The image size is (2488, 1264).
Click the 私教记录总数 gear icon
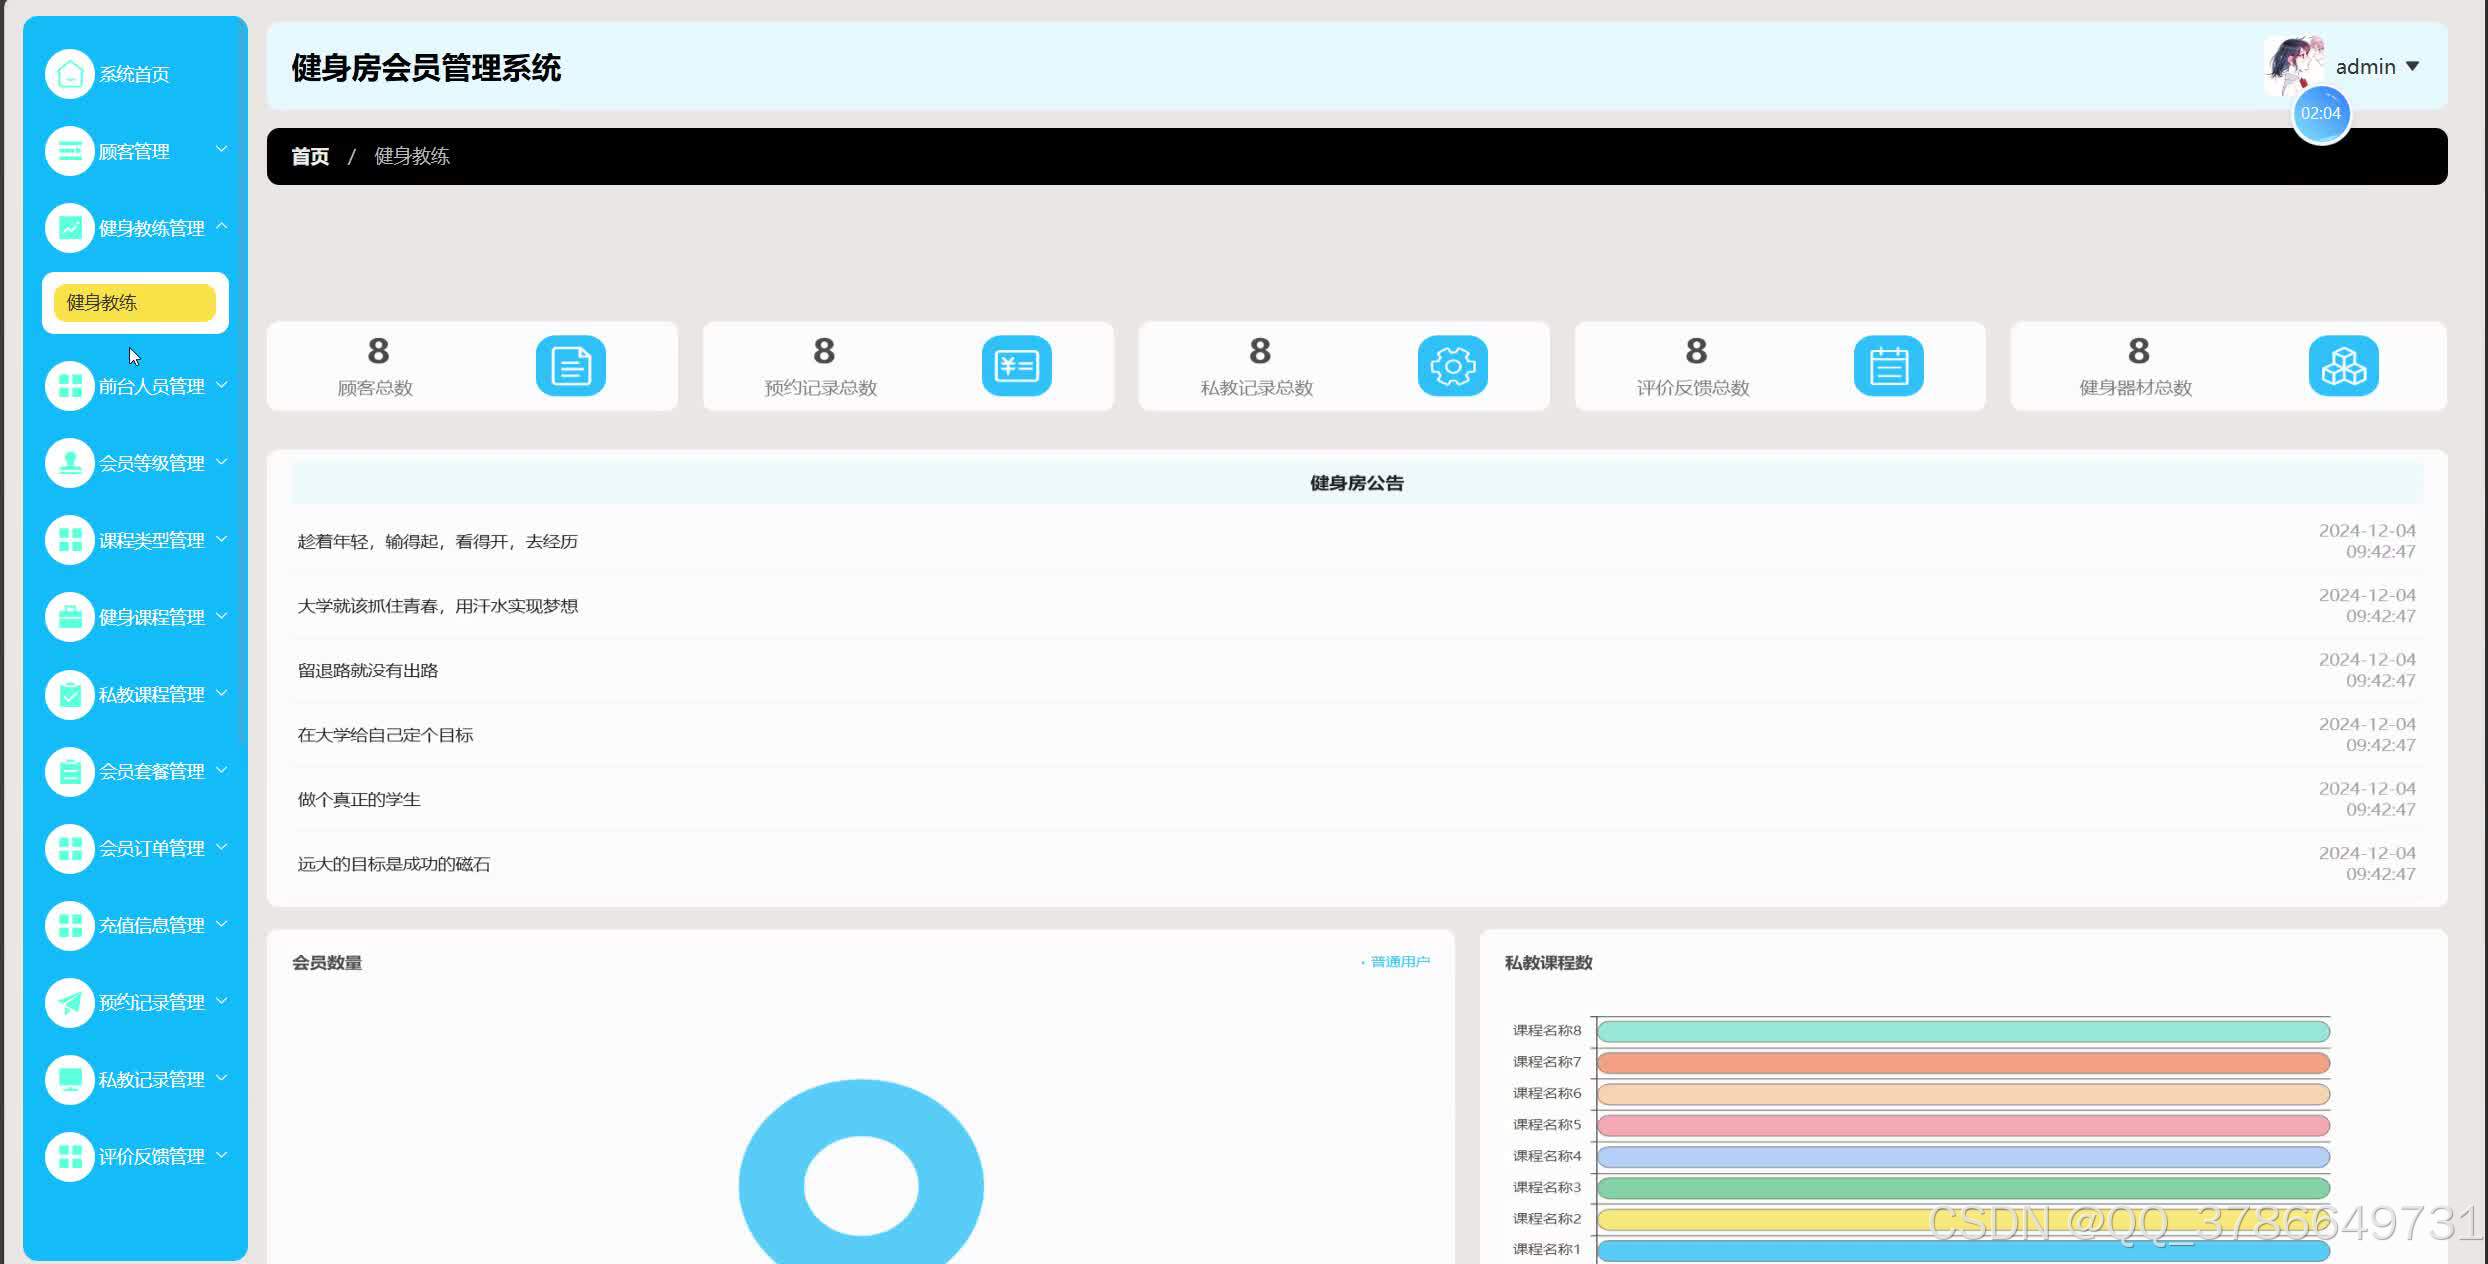click(1452, 366)
